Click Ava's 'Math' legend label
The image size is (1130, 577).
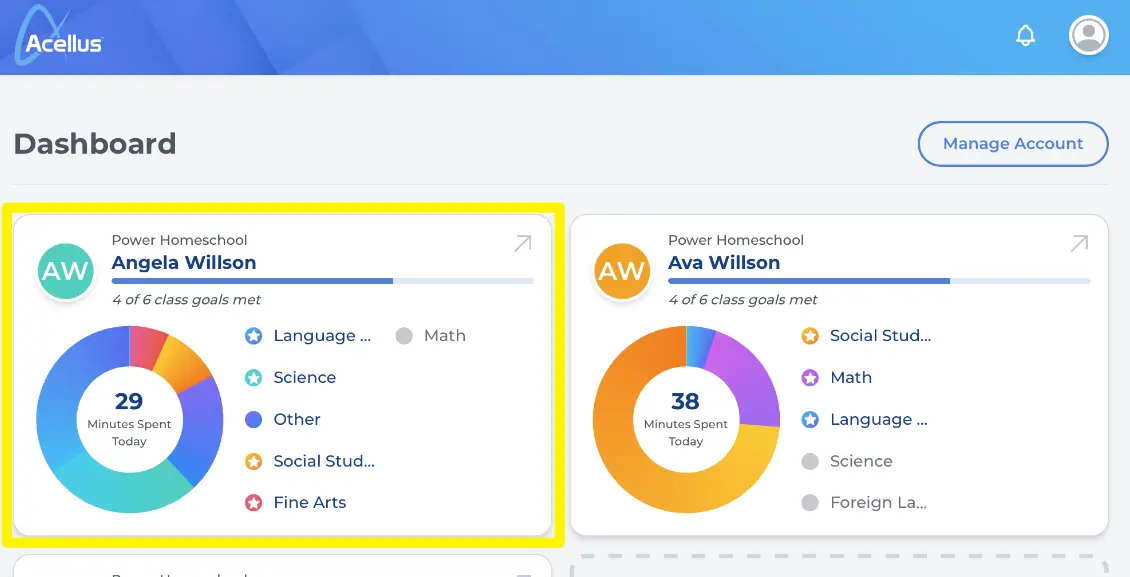pos(851,377)
